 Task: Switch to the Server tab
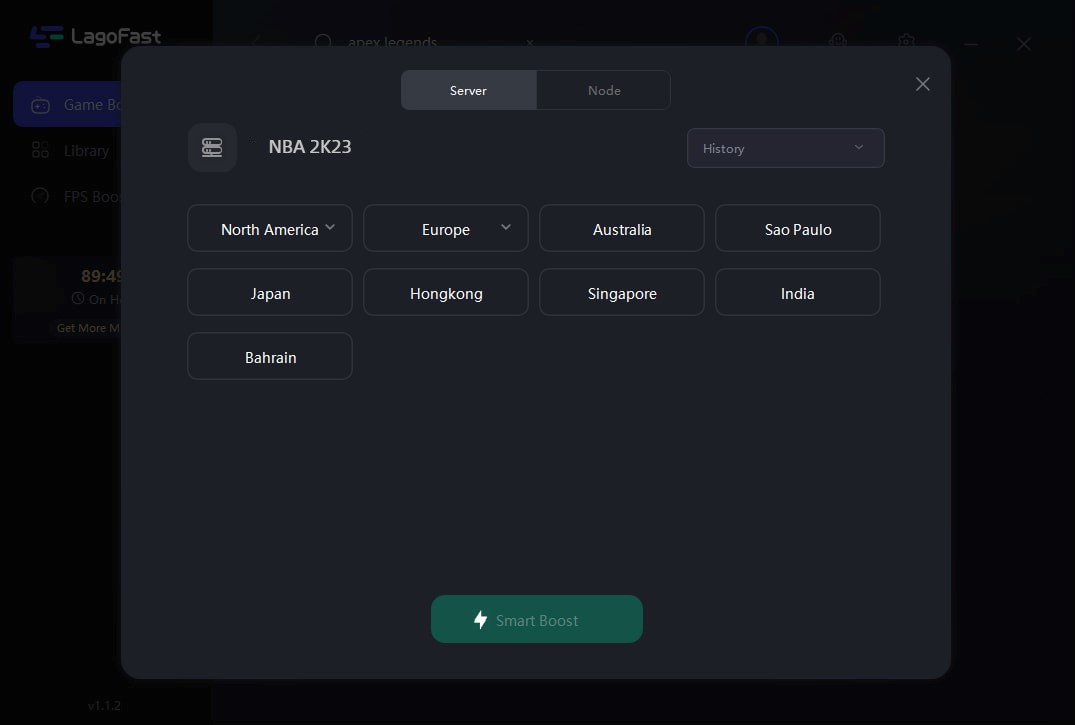[x=468, y=90]
